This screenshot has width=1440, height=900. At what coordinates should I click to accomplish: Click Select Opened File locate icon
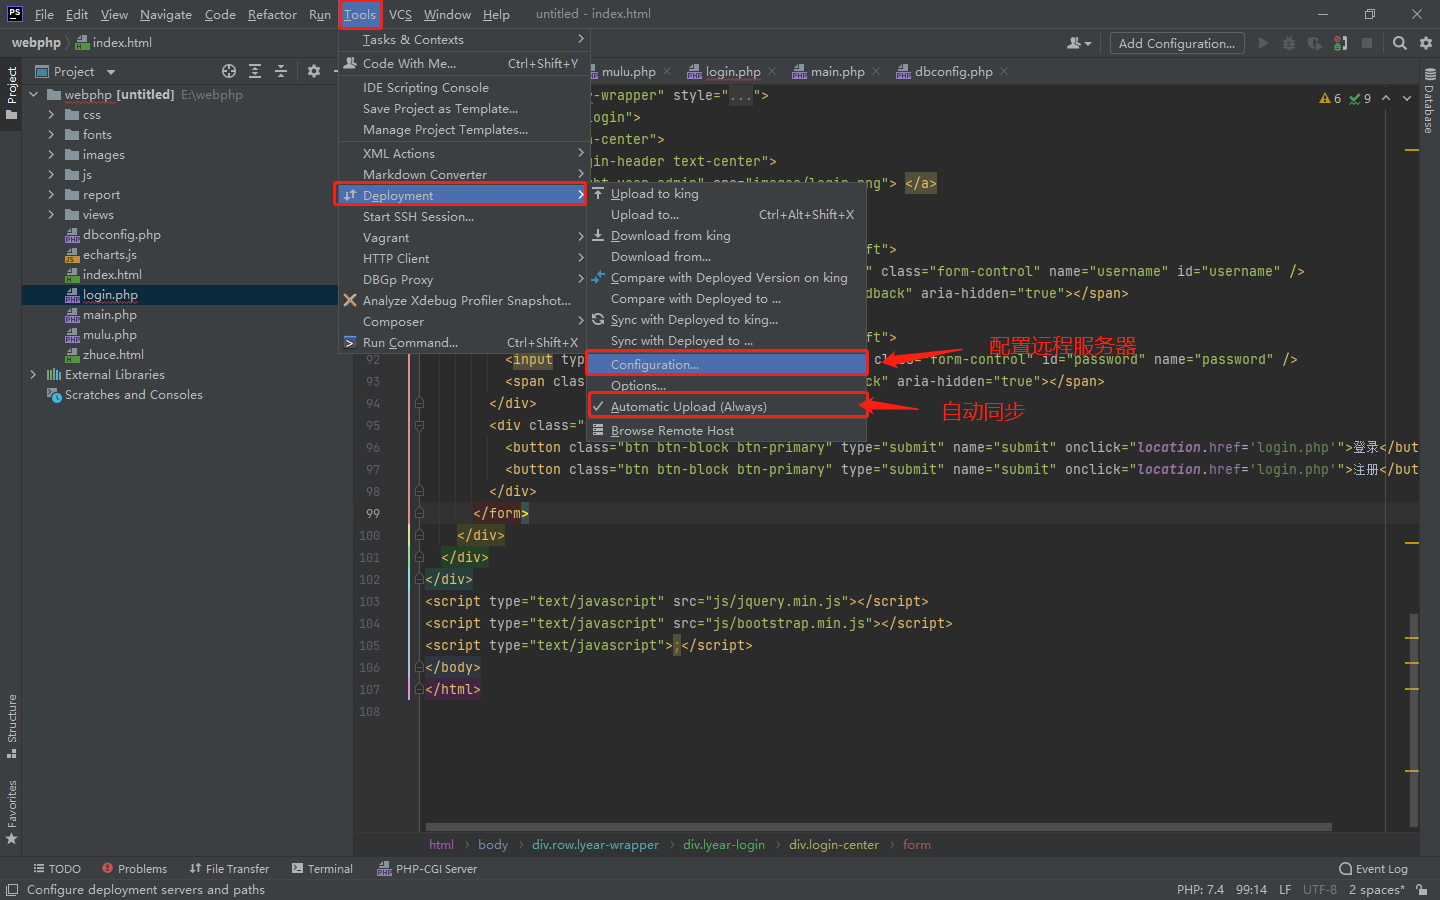tap(229, 71)
